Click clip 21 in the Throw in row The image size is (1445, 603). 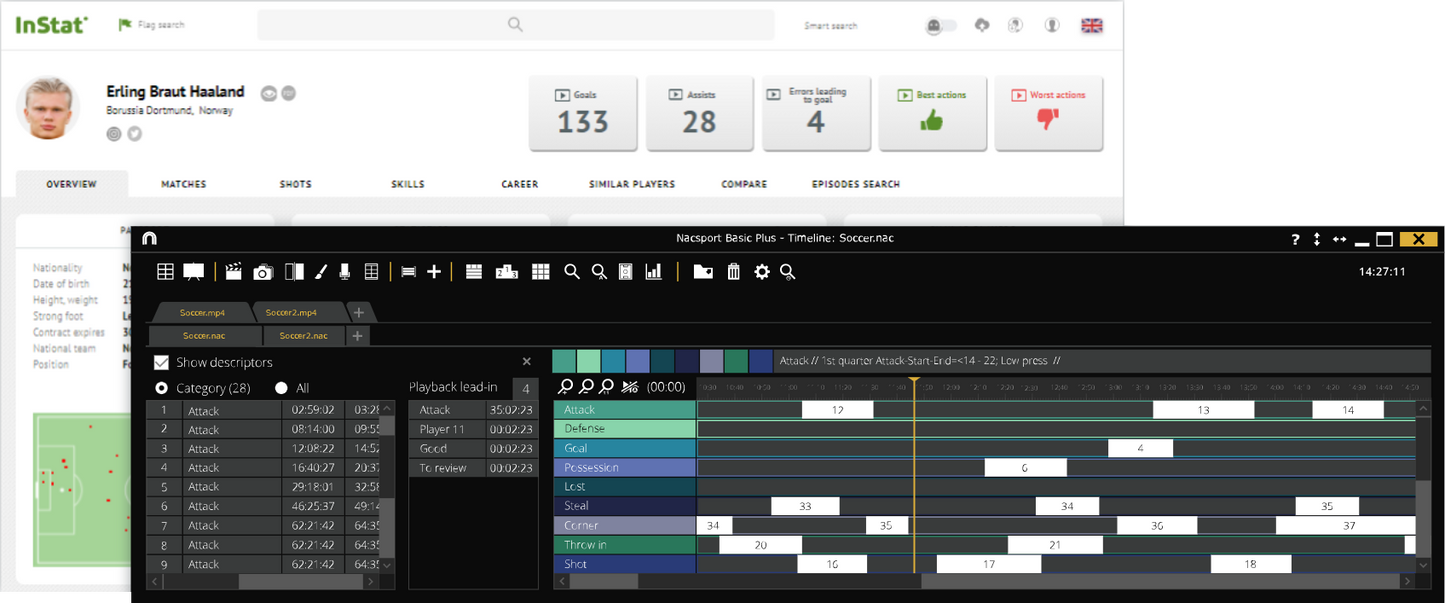coord(1055,545)
